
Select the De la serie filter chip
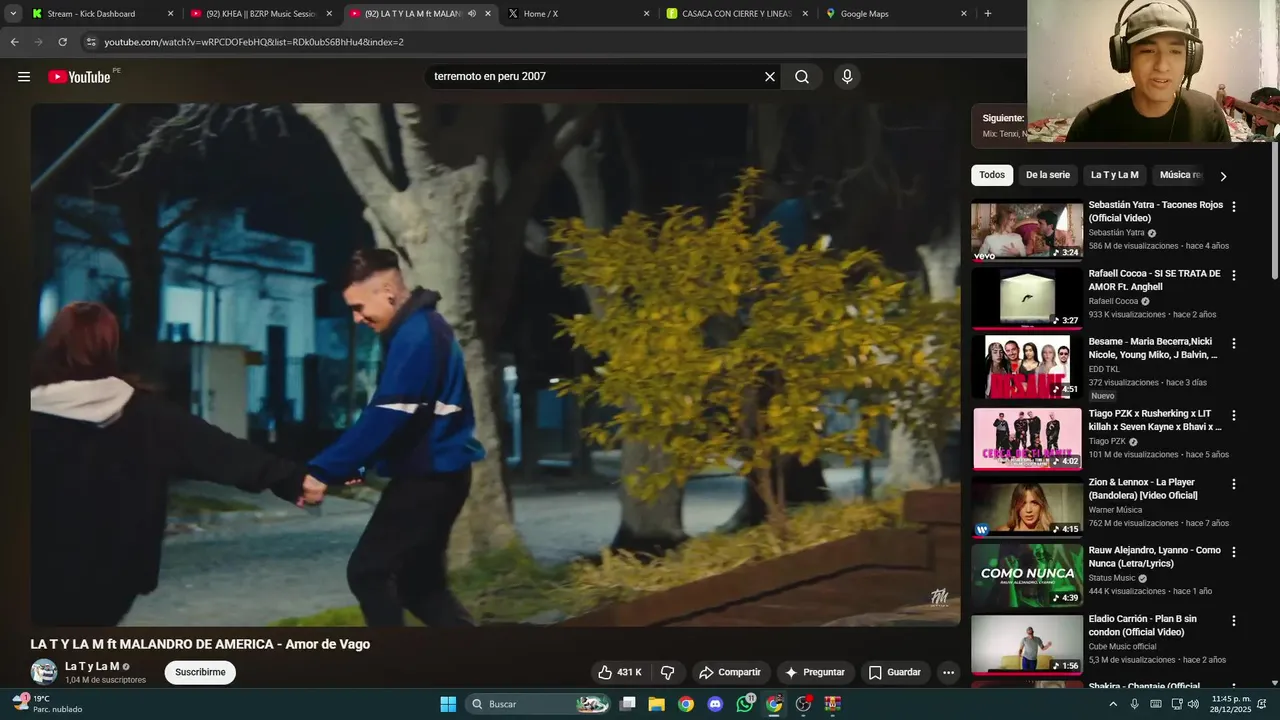tap(1048, 175)
